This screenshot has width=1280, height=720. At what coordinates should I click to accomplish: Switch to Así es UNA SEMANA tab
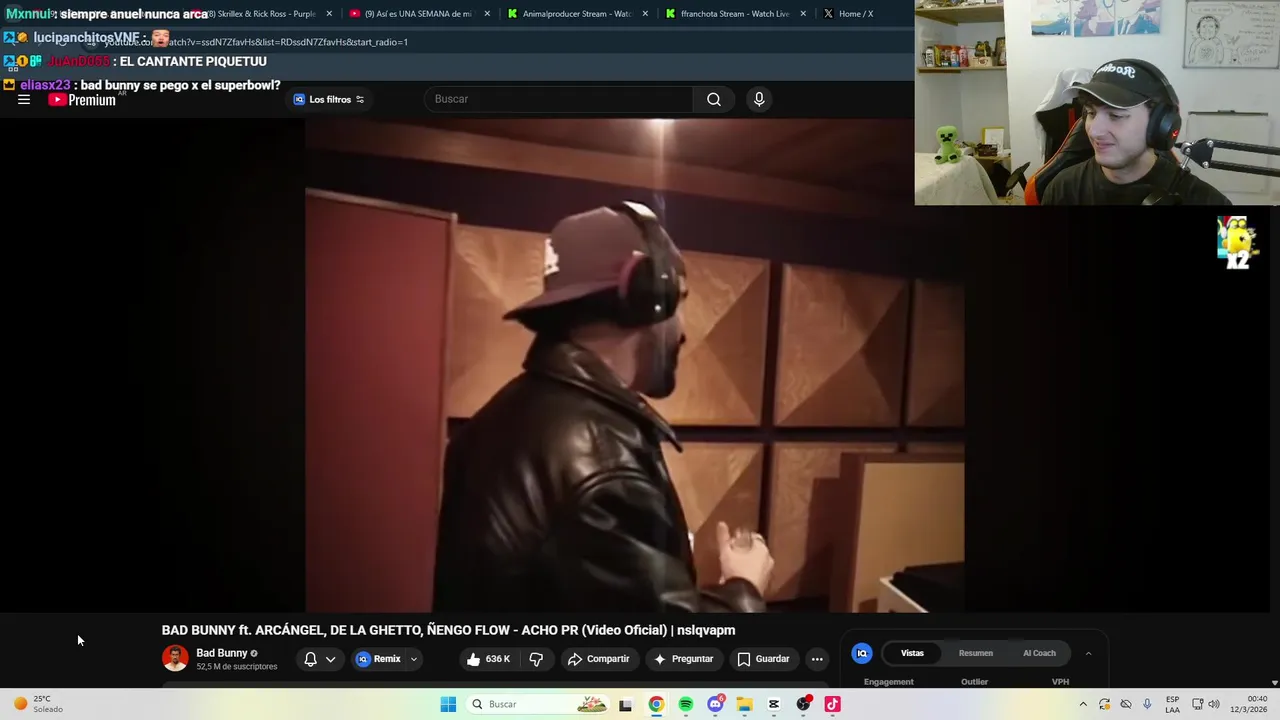coord(418,14)
